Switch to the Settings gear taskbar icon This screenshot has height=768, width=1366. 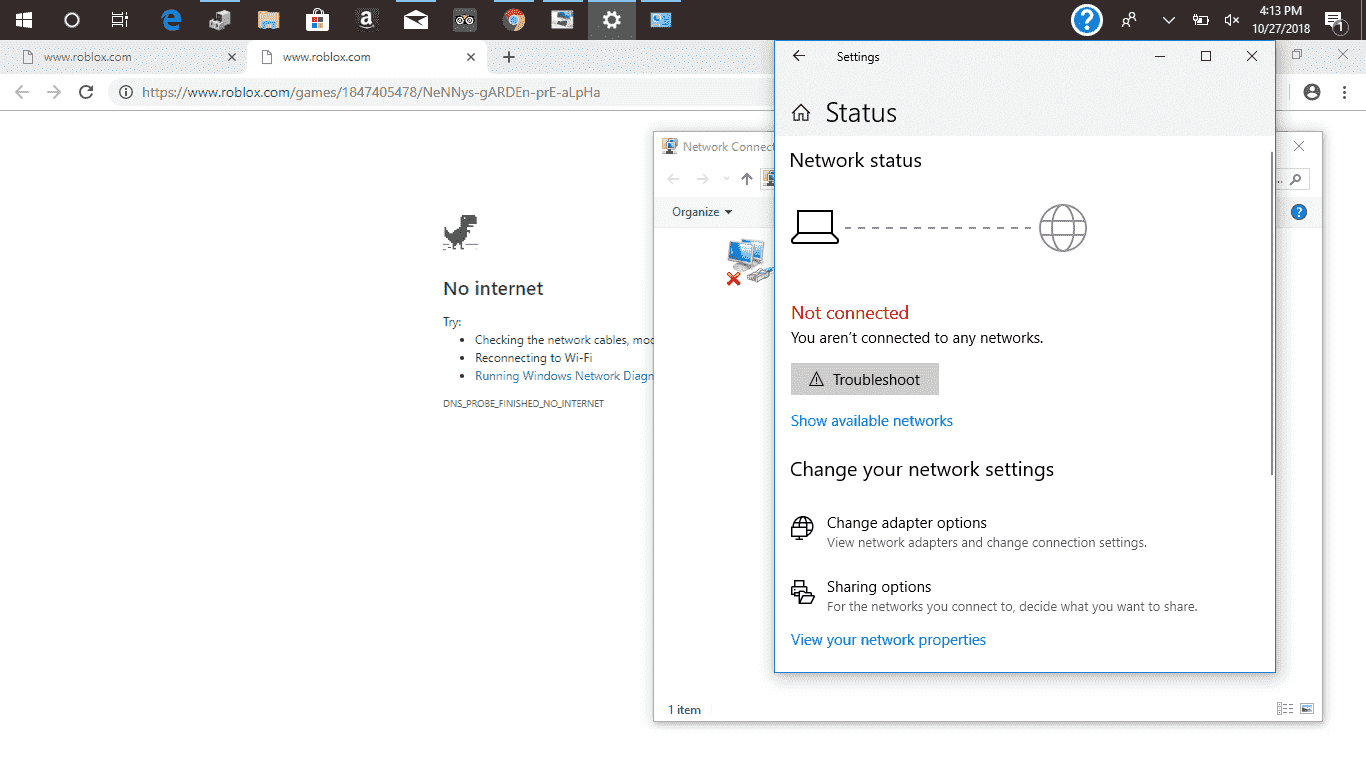pyautogui.click(x=611, y=19)
